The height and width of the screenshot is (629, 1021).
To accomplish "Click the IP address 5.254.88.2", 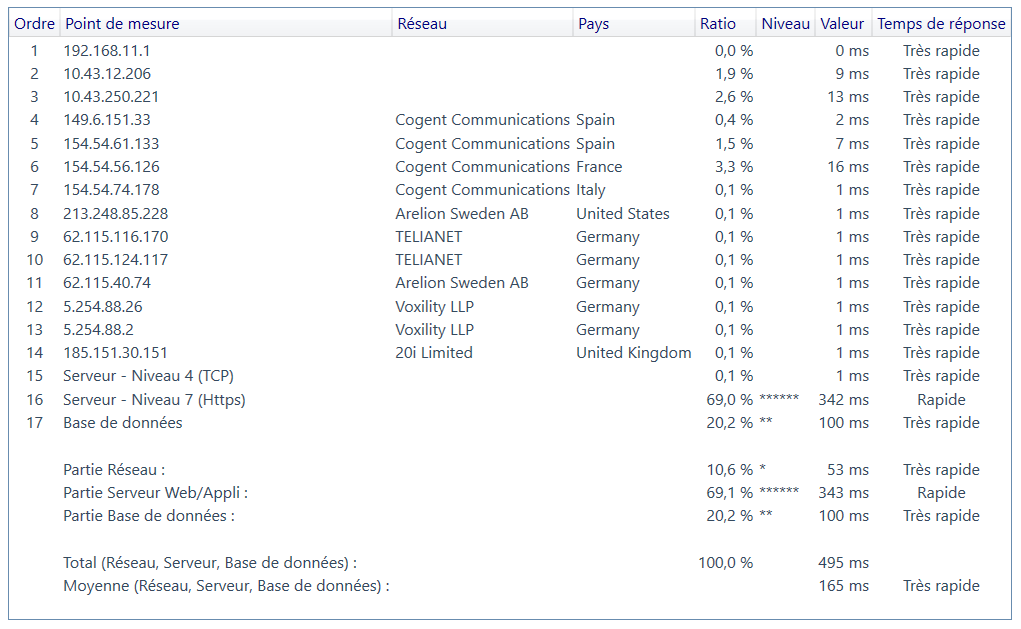I will coord(98,330).
